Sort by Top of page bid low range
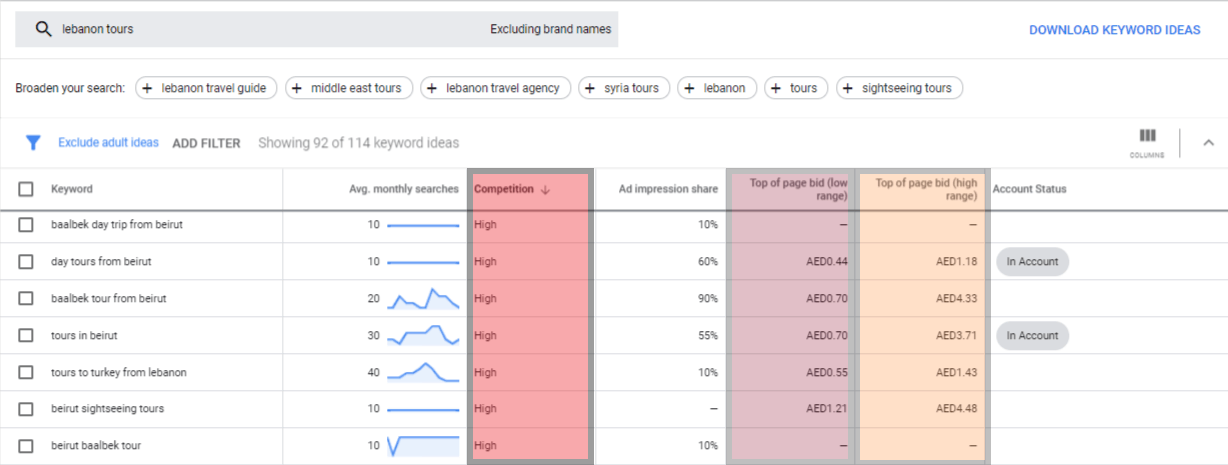The height and width of the screenshot is (465, 1228). click(x=798, y=189)
